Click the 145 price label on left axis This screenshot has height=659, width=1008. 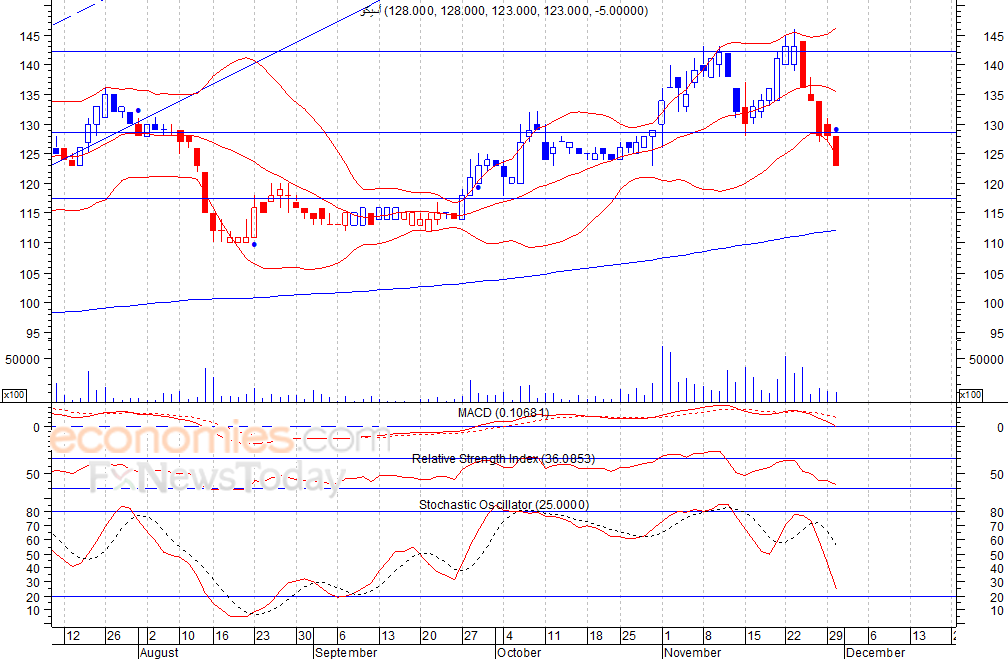pyautogui.click(x=30, y=37)
